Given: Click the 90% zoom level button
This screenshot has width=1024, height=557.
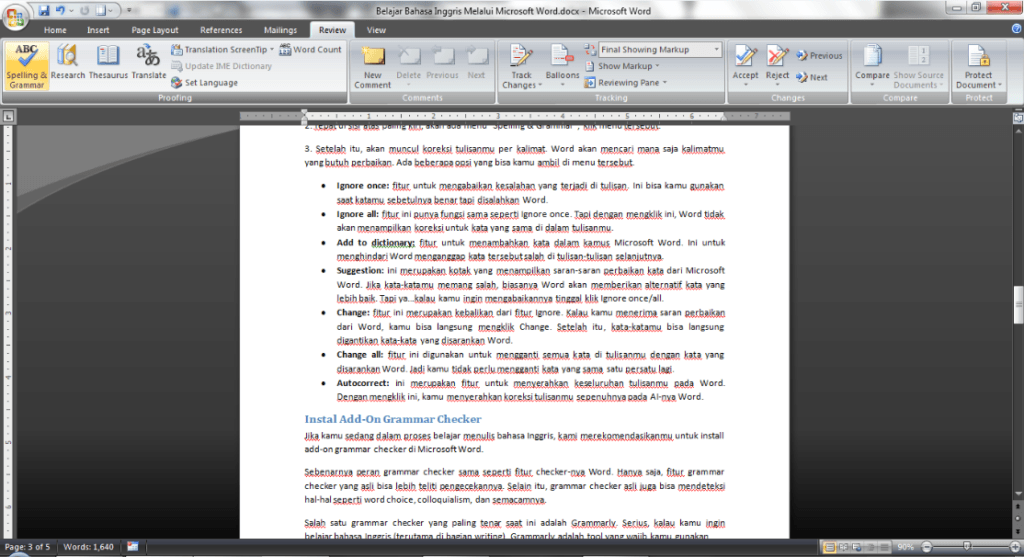Looking at the screenshot, I should click(x=904, y=547).
